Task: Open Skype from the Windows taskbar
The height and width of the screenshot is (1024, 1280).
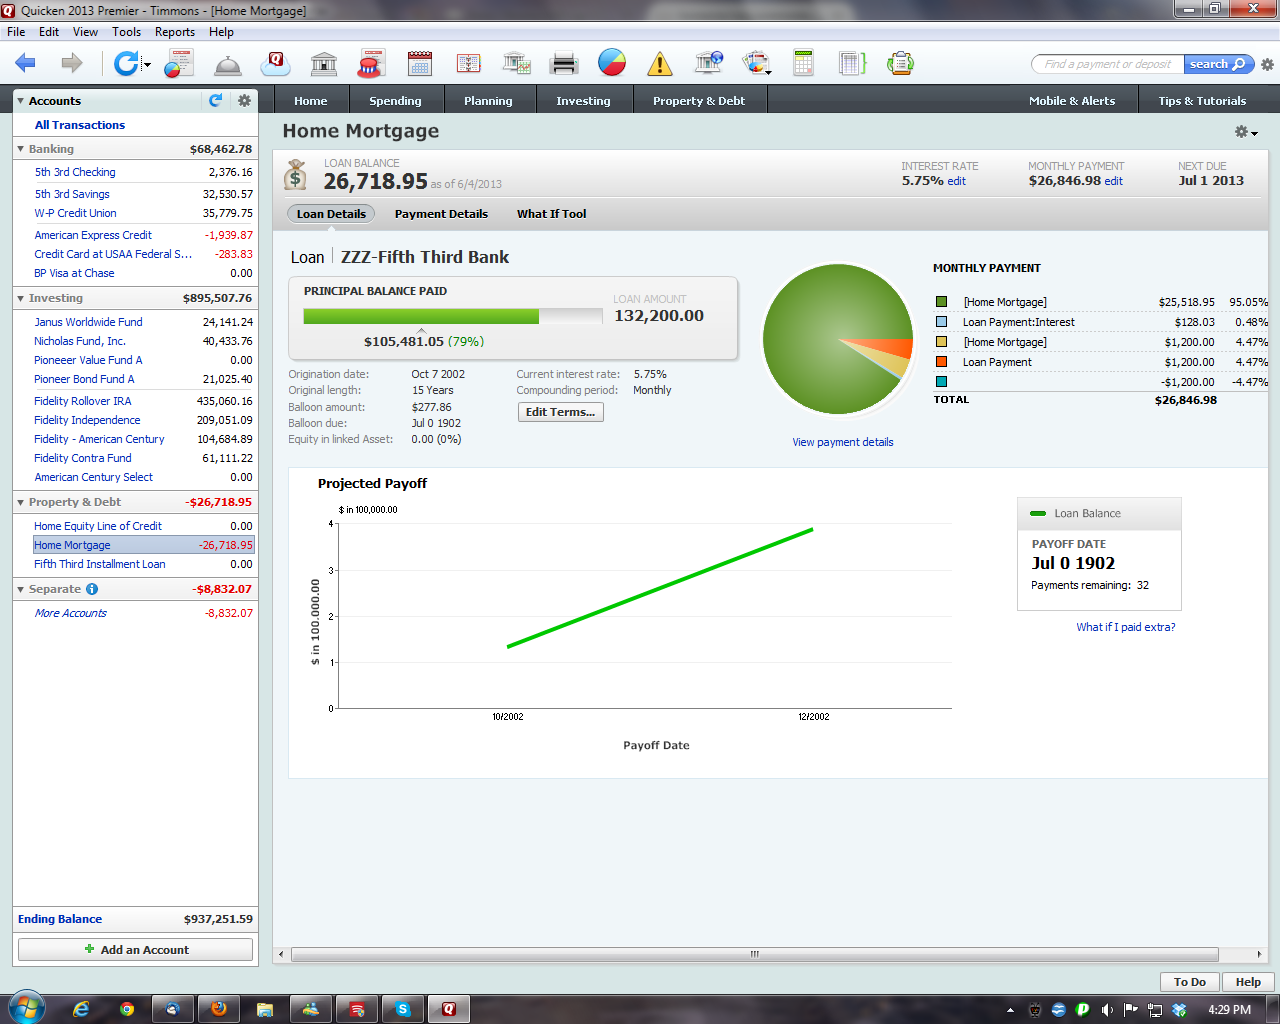Action: 402,1009
